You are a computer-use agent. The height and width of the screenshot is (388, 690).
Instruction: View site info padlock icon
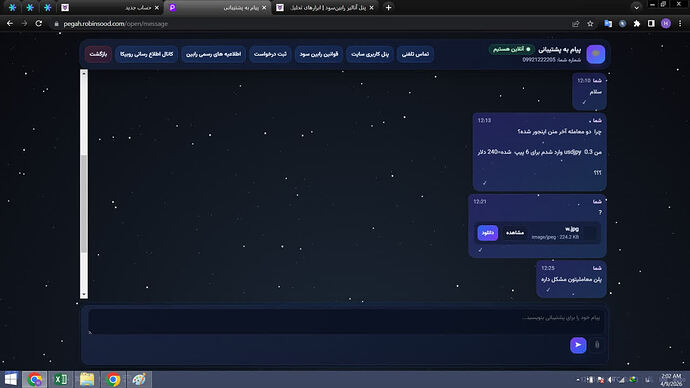[x=56, y=24]
